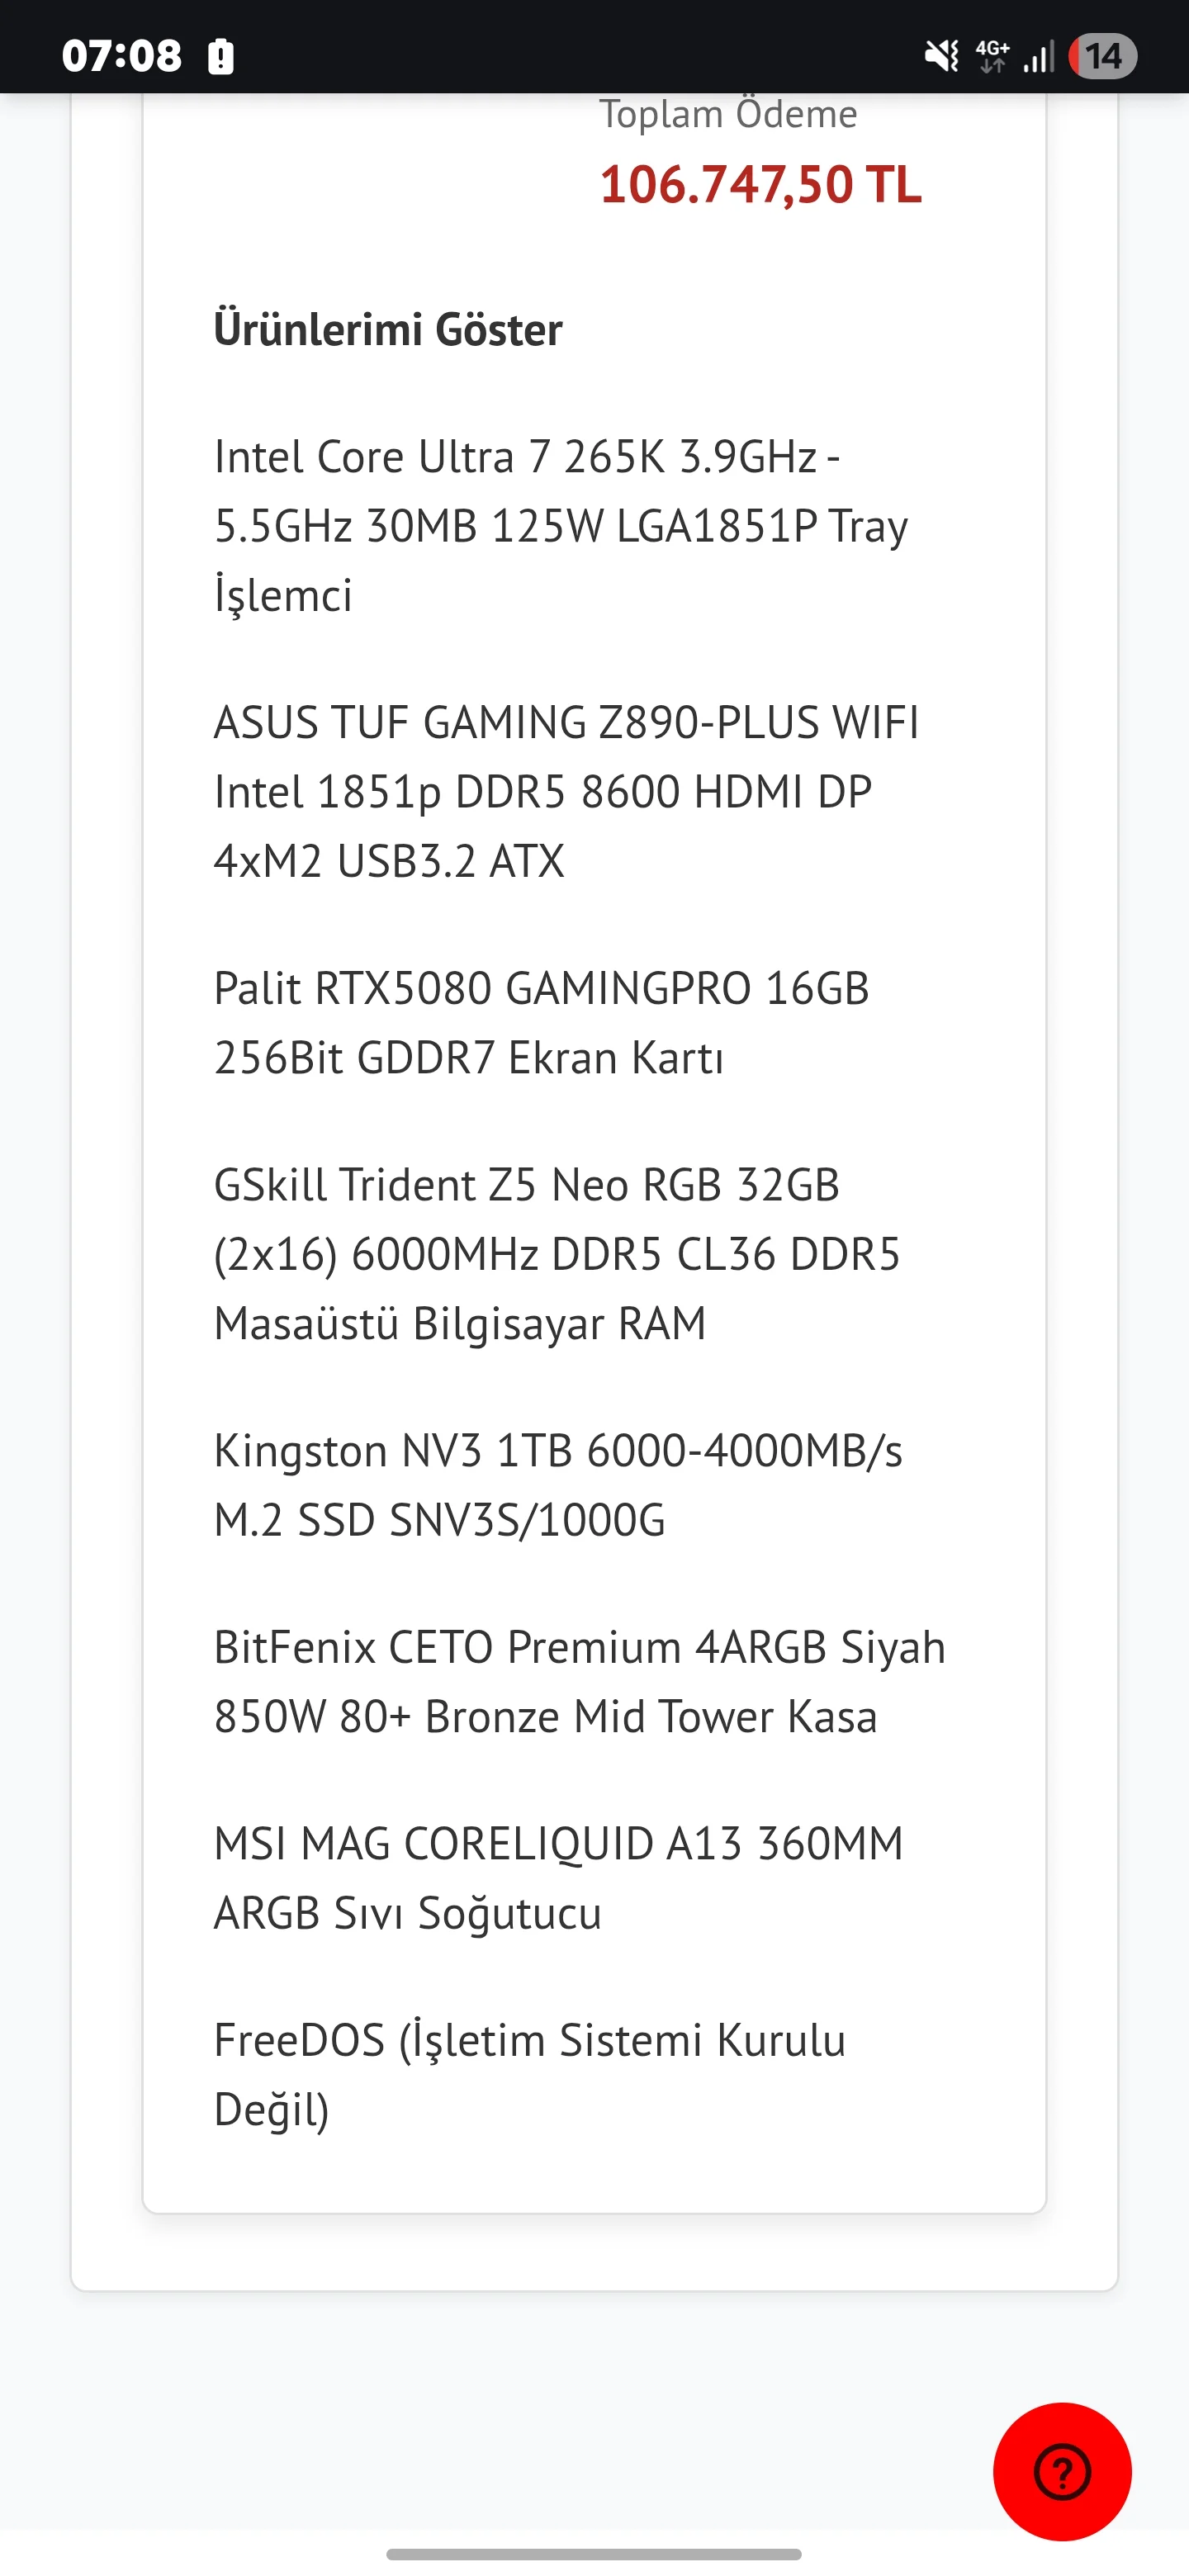Tap the battery alert icon beside the clock
Image resolution: width=1189 pixels, height=2576 pixels.
click(x=220, y=56)
